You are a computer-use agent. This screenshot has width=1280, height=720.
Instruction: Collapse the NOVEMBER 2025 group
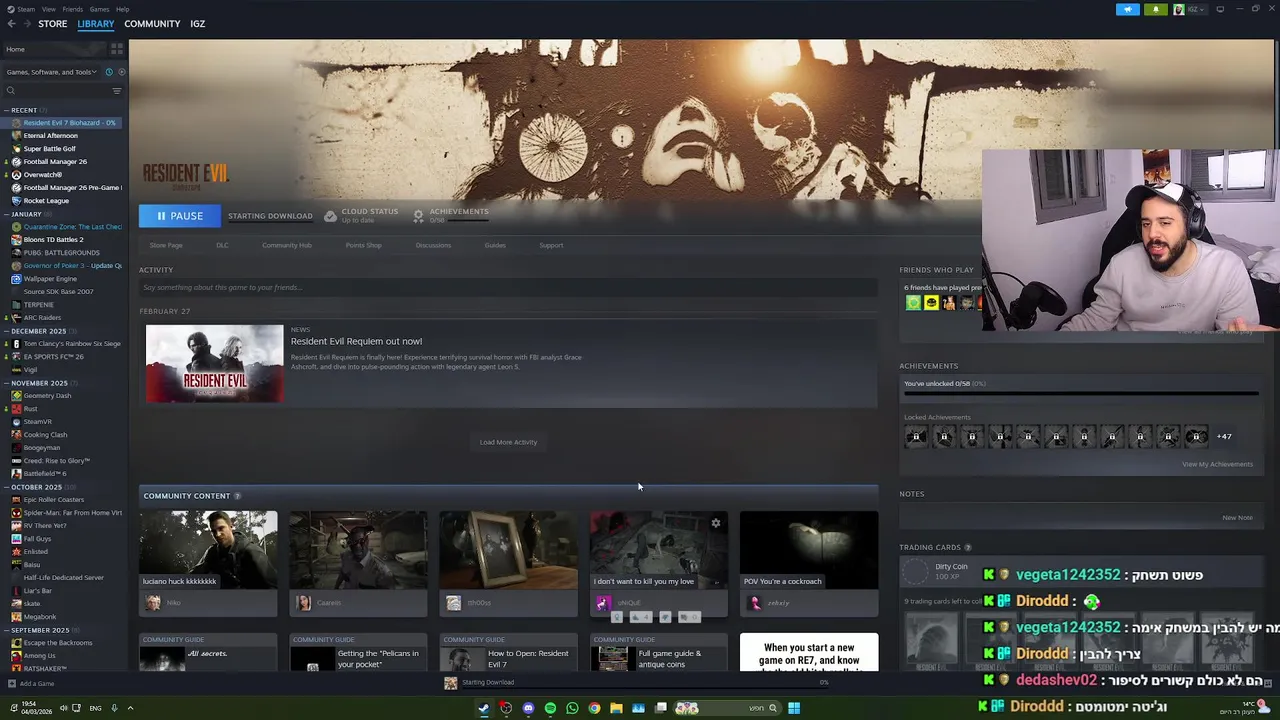click(6, 383)
